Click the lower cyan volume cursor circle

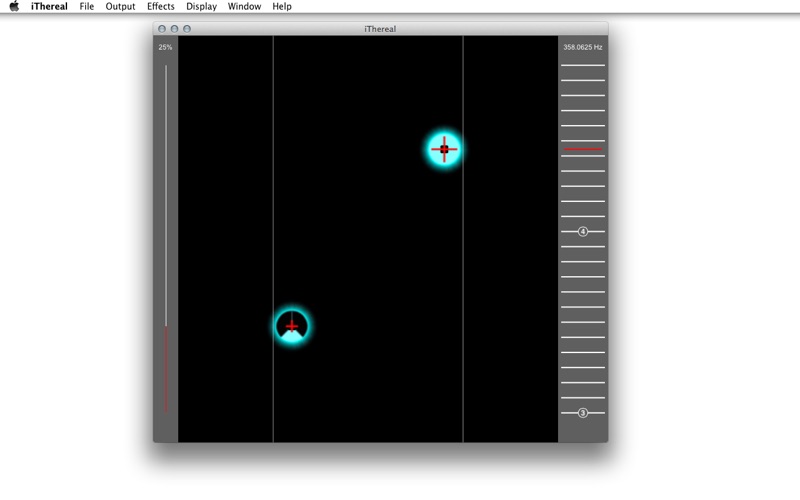[x=292, y=326]
